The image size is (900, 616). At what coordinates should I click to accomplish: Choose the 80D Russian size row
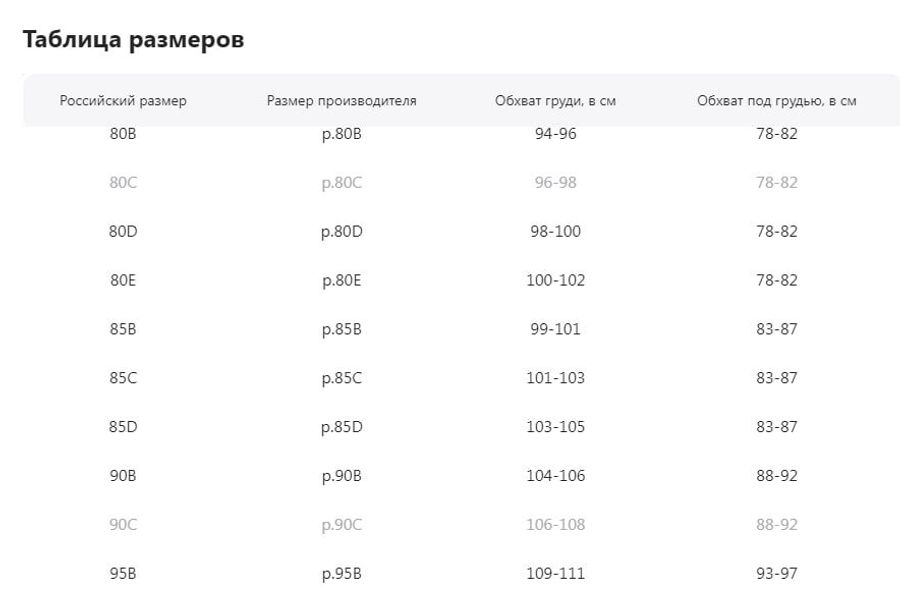(x=123, y=232)
